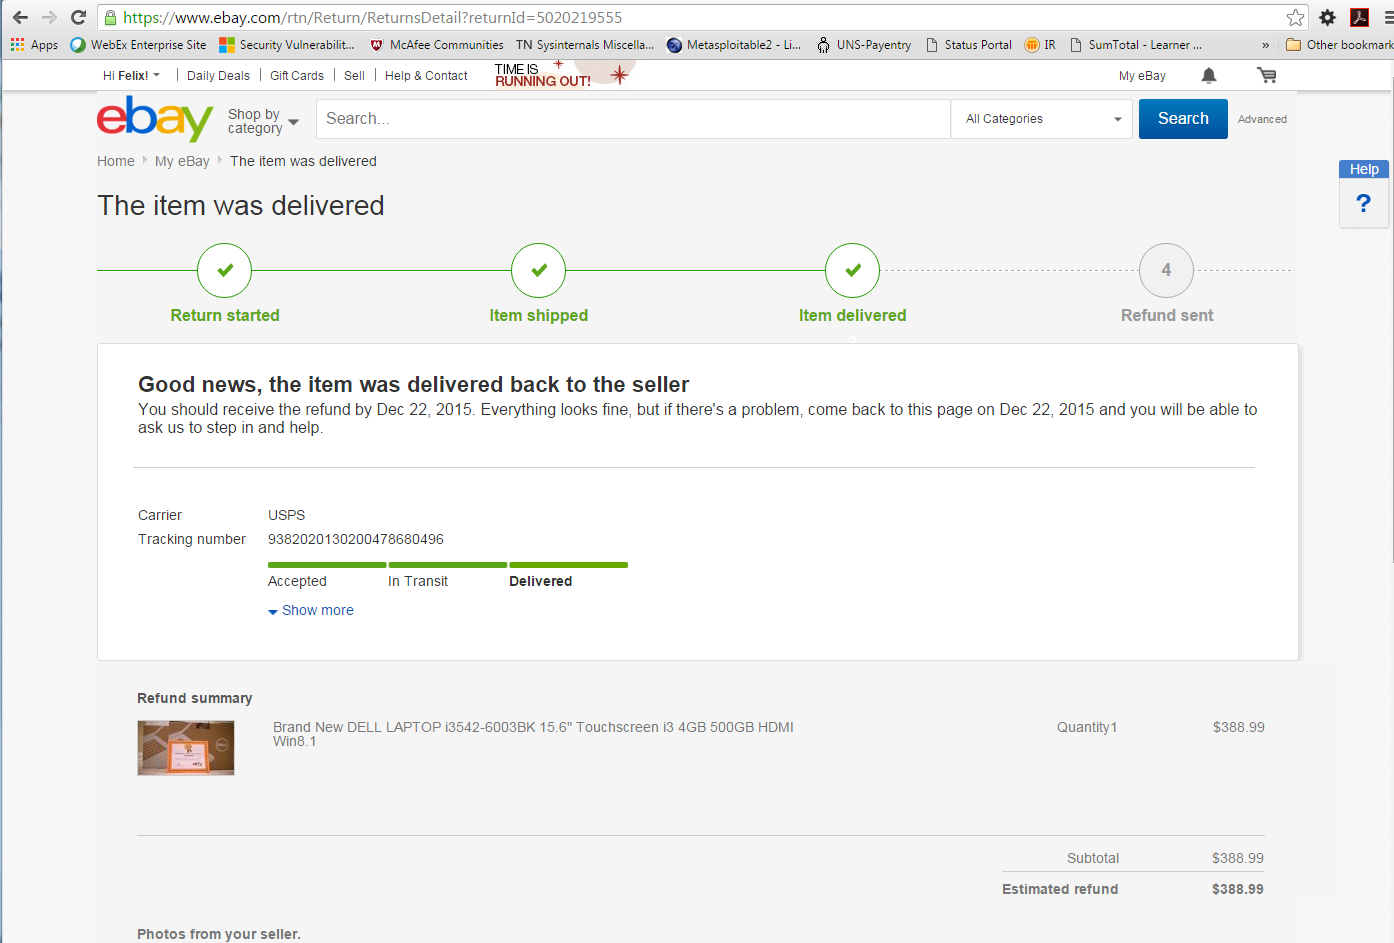Open the notifications bell icon
Image resolution: width=1394 pixels, height=943 pixels.
coord(1209,76)
